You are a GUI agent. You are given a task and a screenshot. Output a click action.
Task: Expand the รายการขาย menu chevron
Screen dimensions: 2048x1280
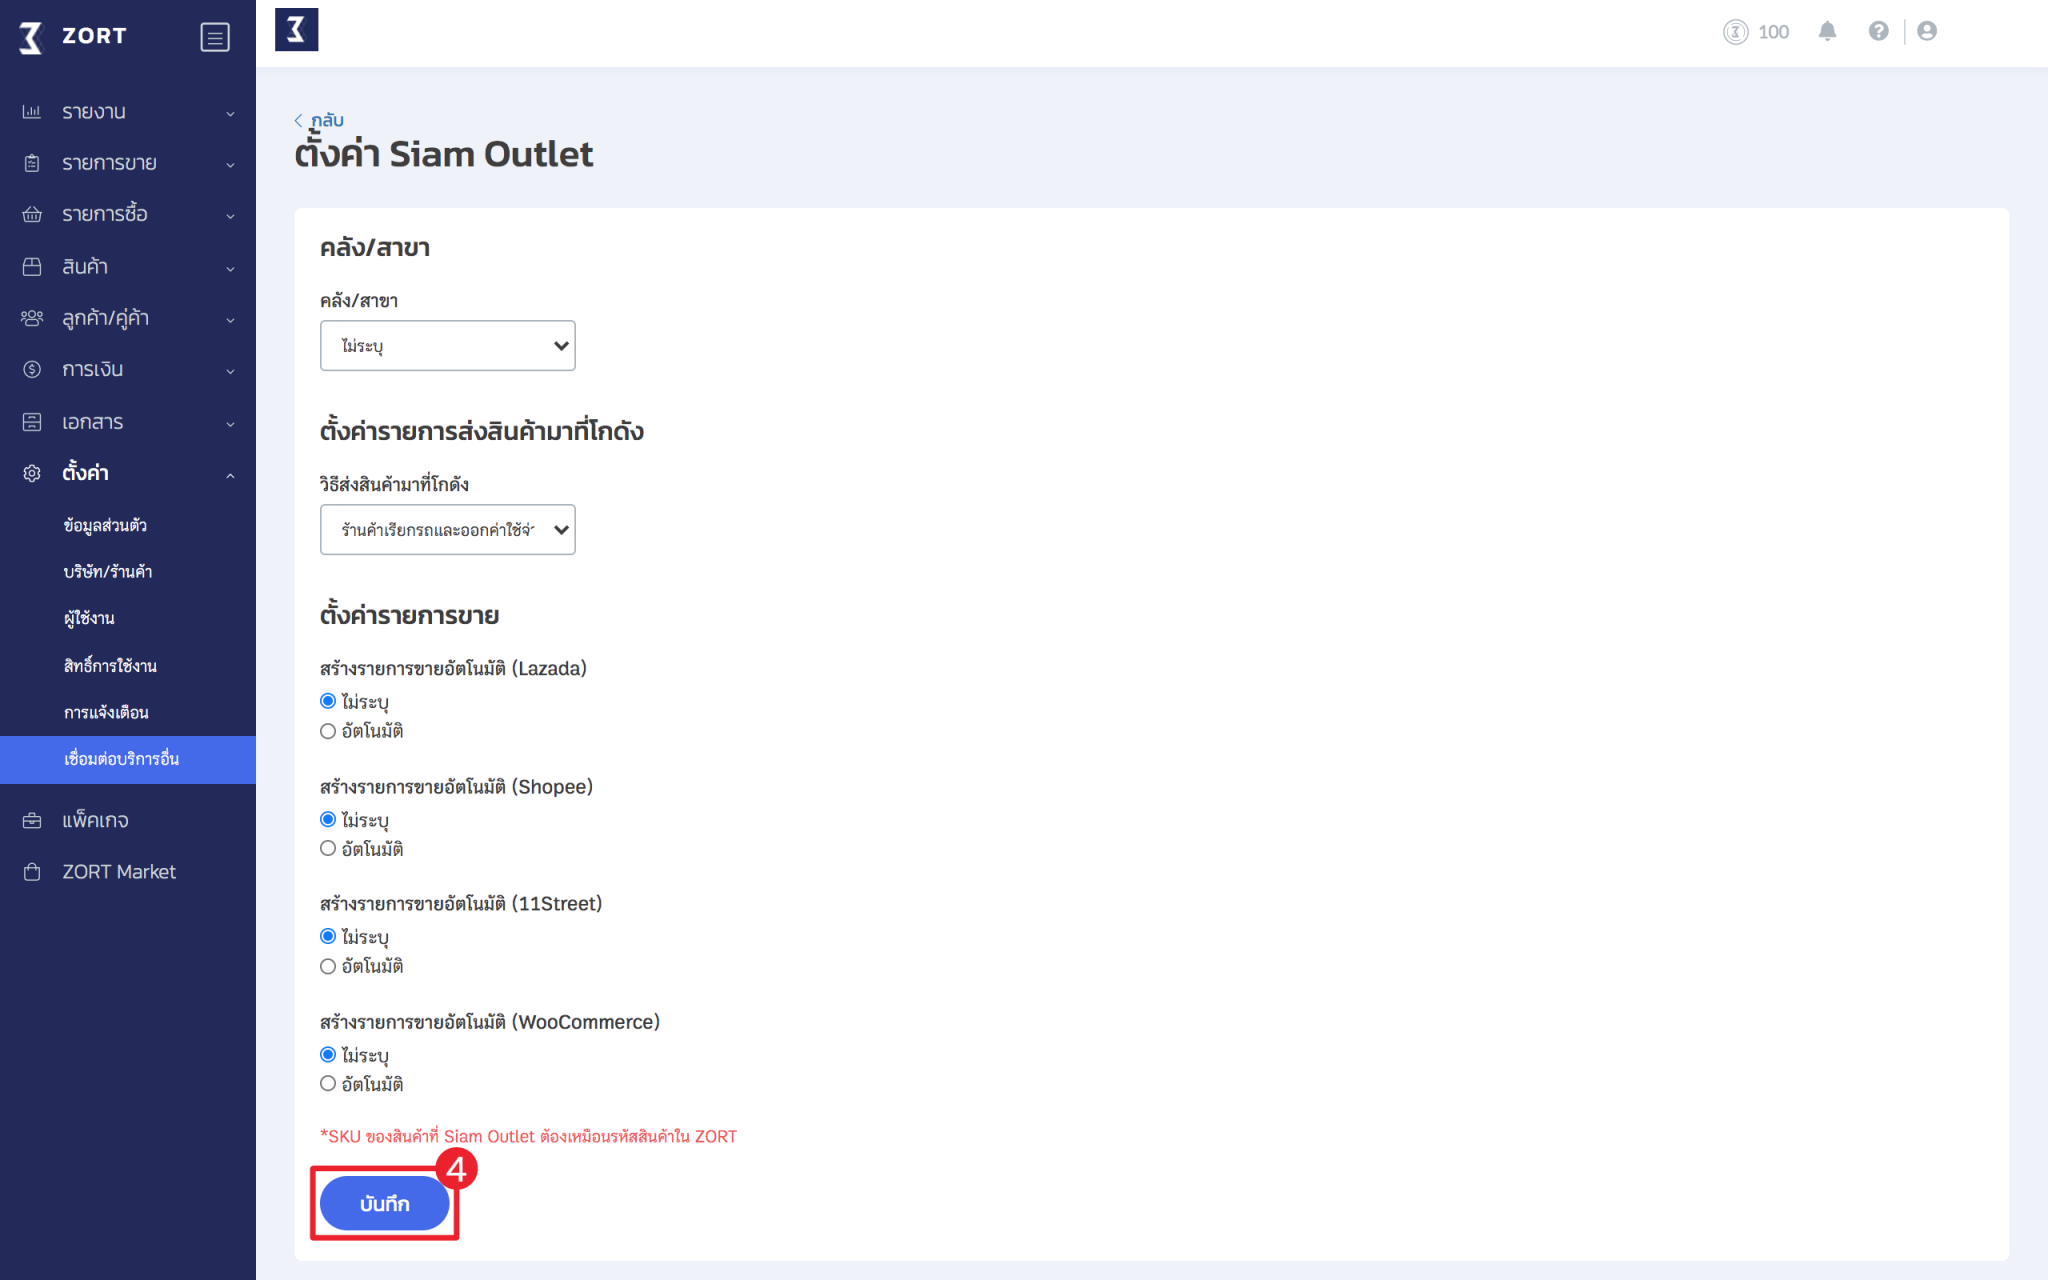point(231,165)
